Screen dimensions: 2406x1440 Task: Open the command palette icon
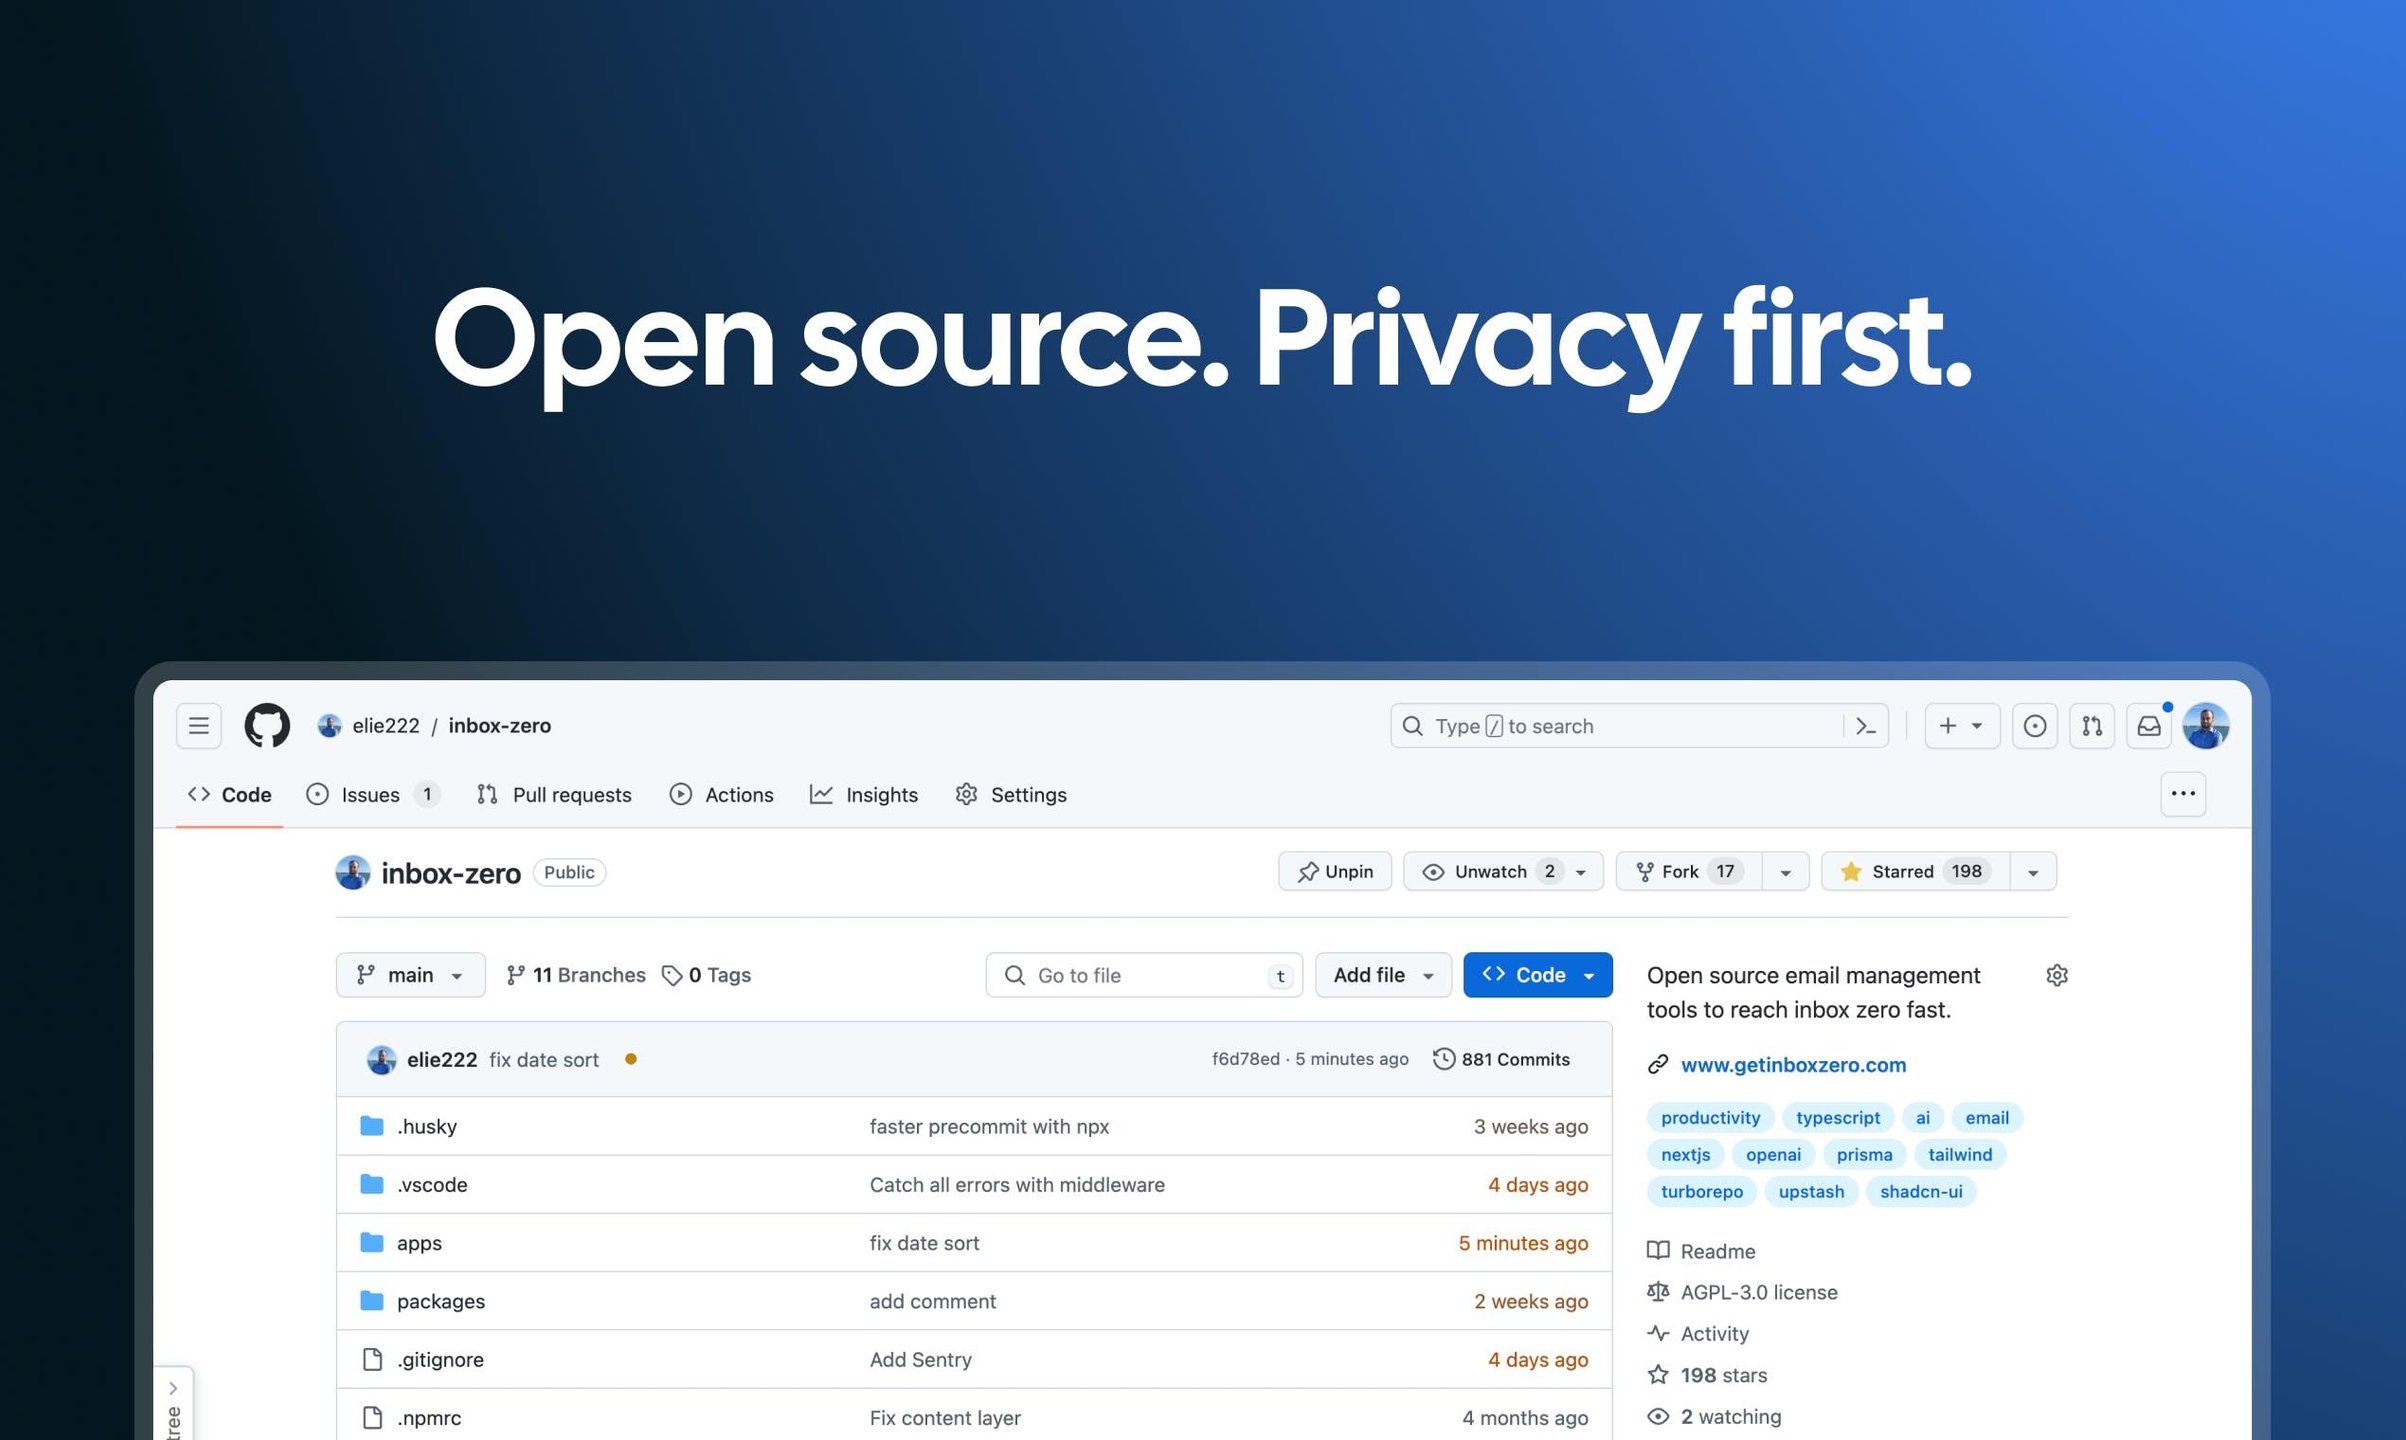[1865, 726]
